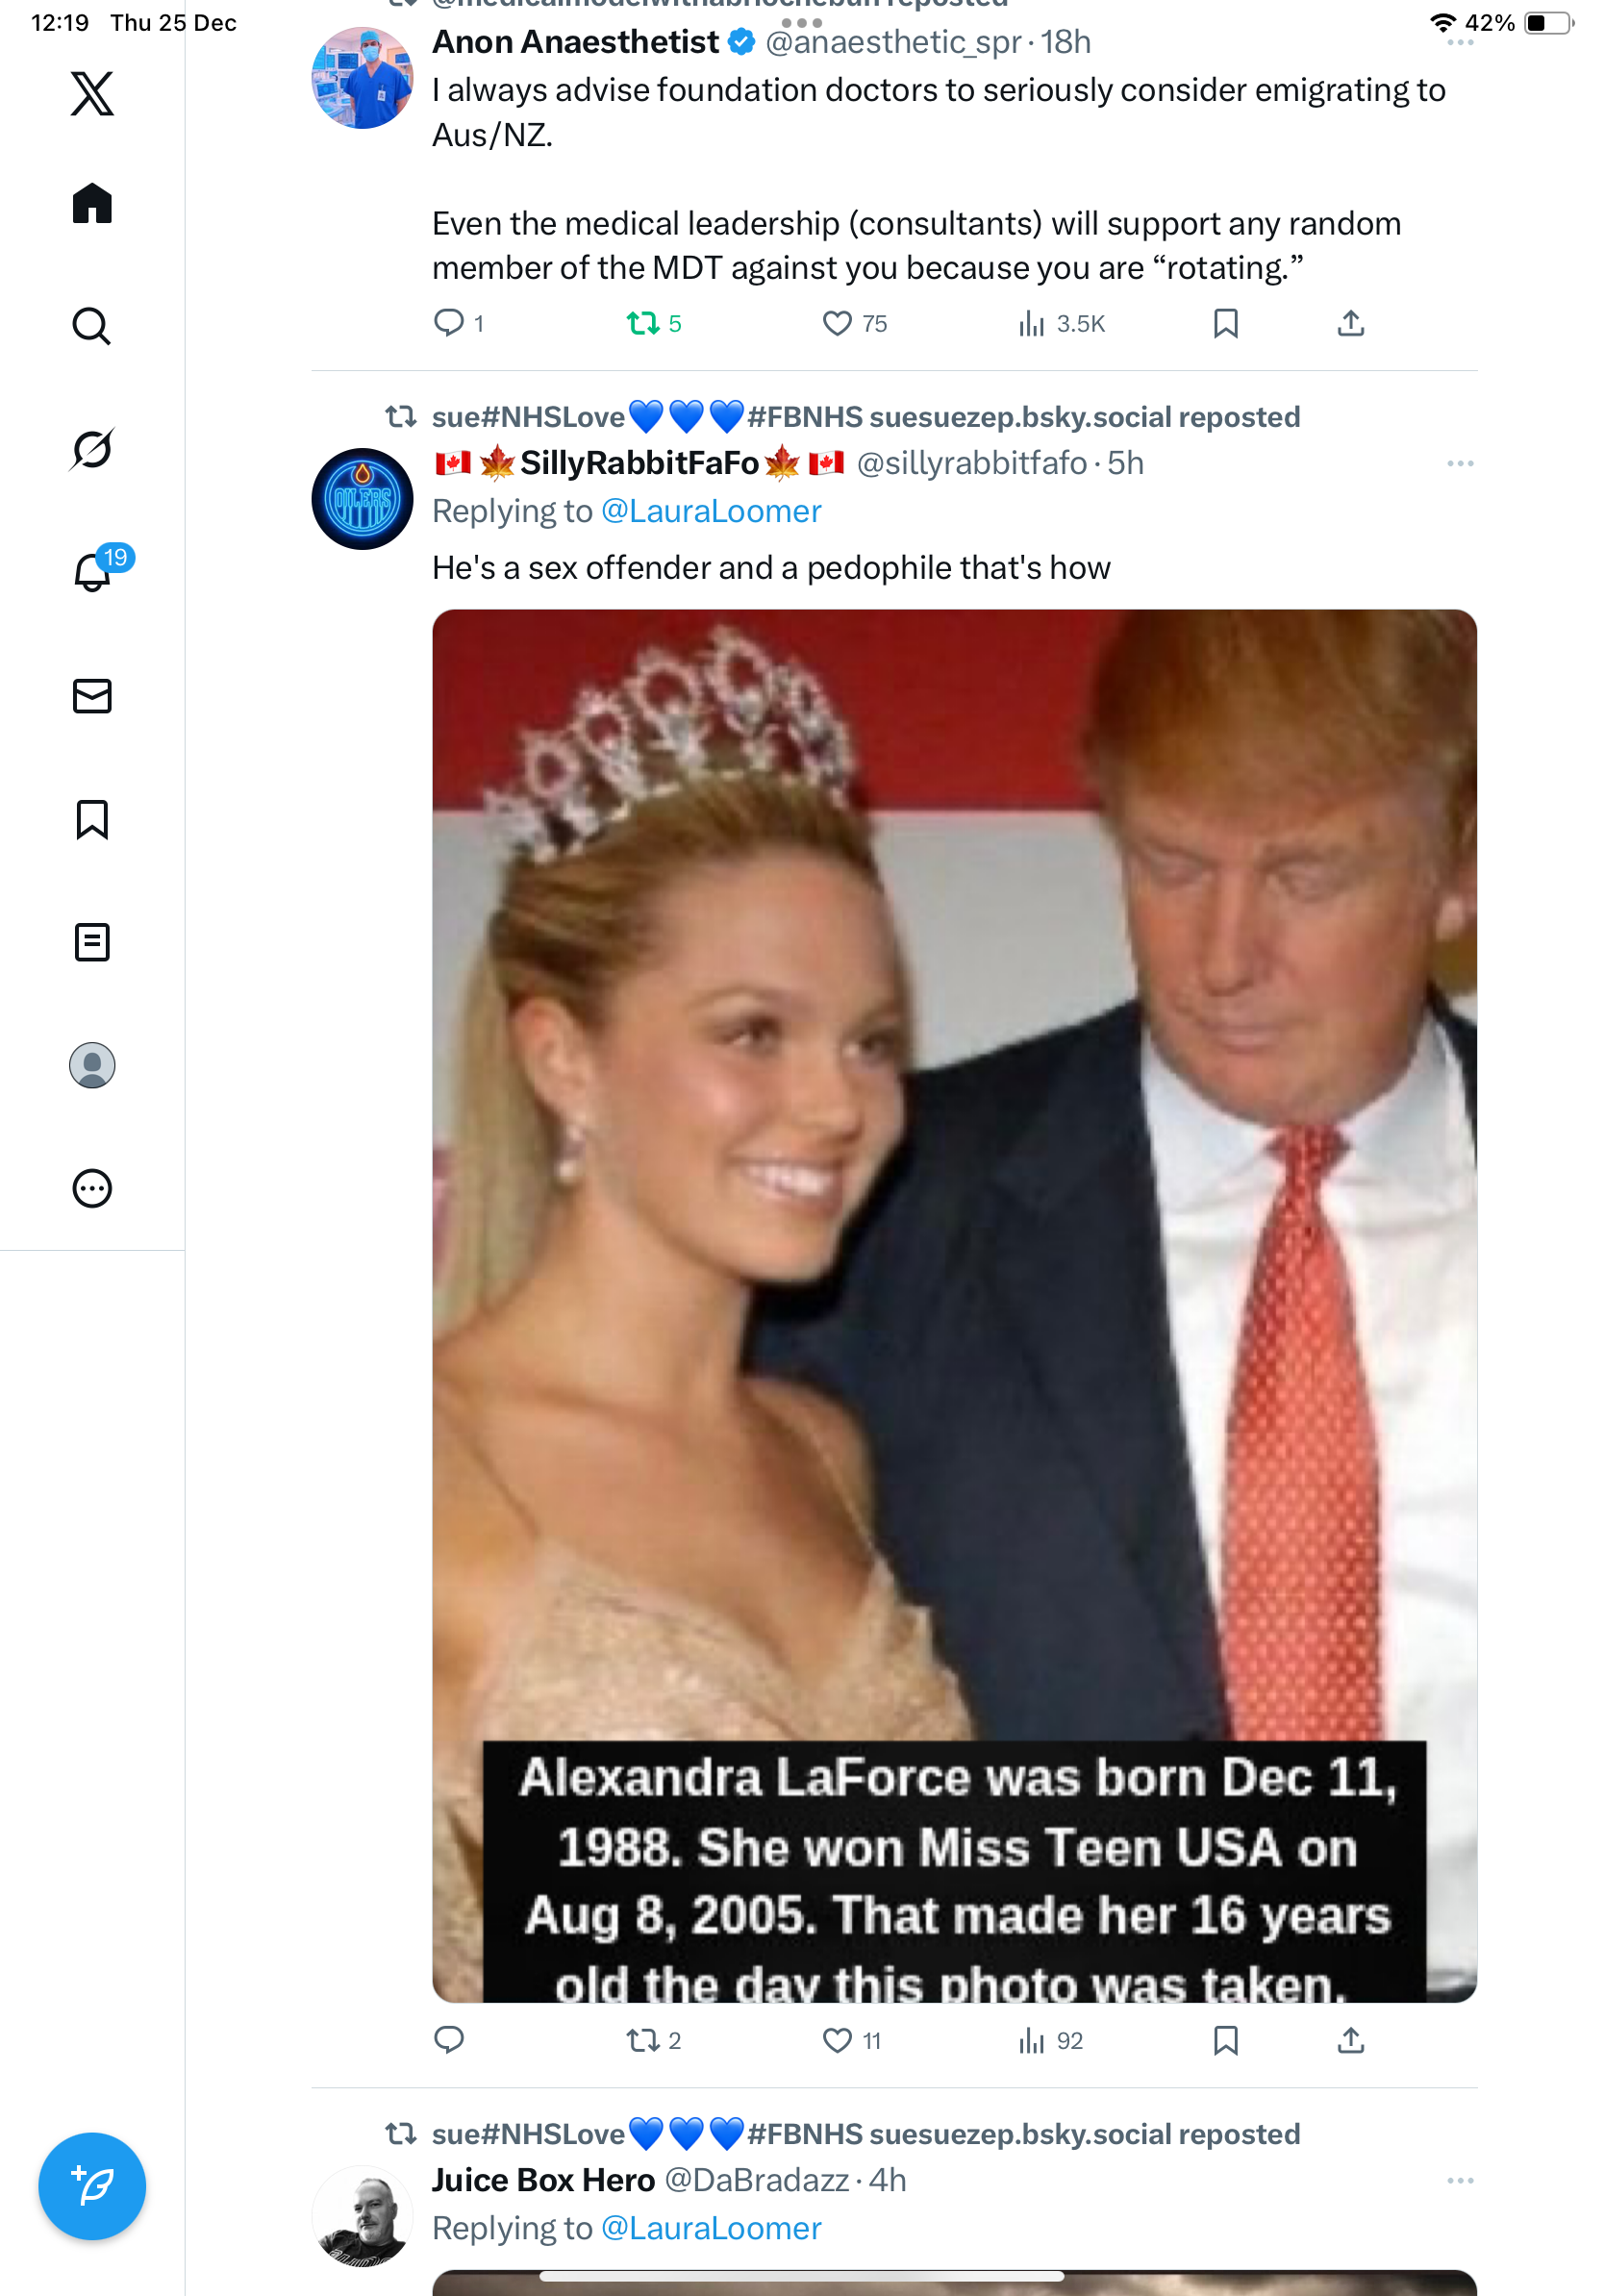This screenshot has height=2296, width=1604.
Task: Expand the sidebar More menu
Action: click(92, 1188)
